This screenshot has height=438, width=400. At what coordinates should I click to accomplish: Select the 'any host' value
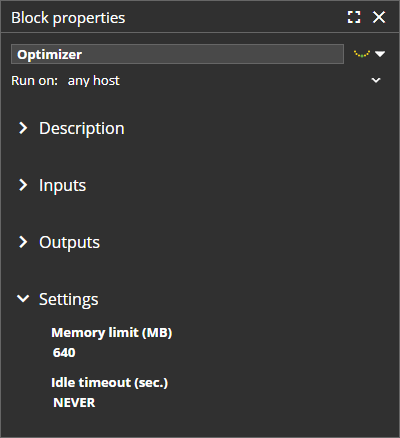point(94,81)
